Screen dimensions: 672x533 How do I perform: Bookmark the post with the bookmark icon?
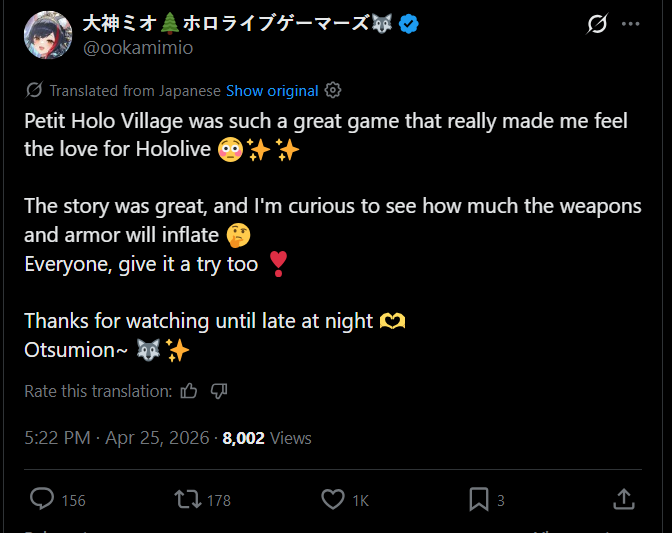click(479, 500)
